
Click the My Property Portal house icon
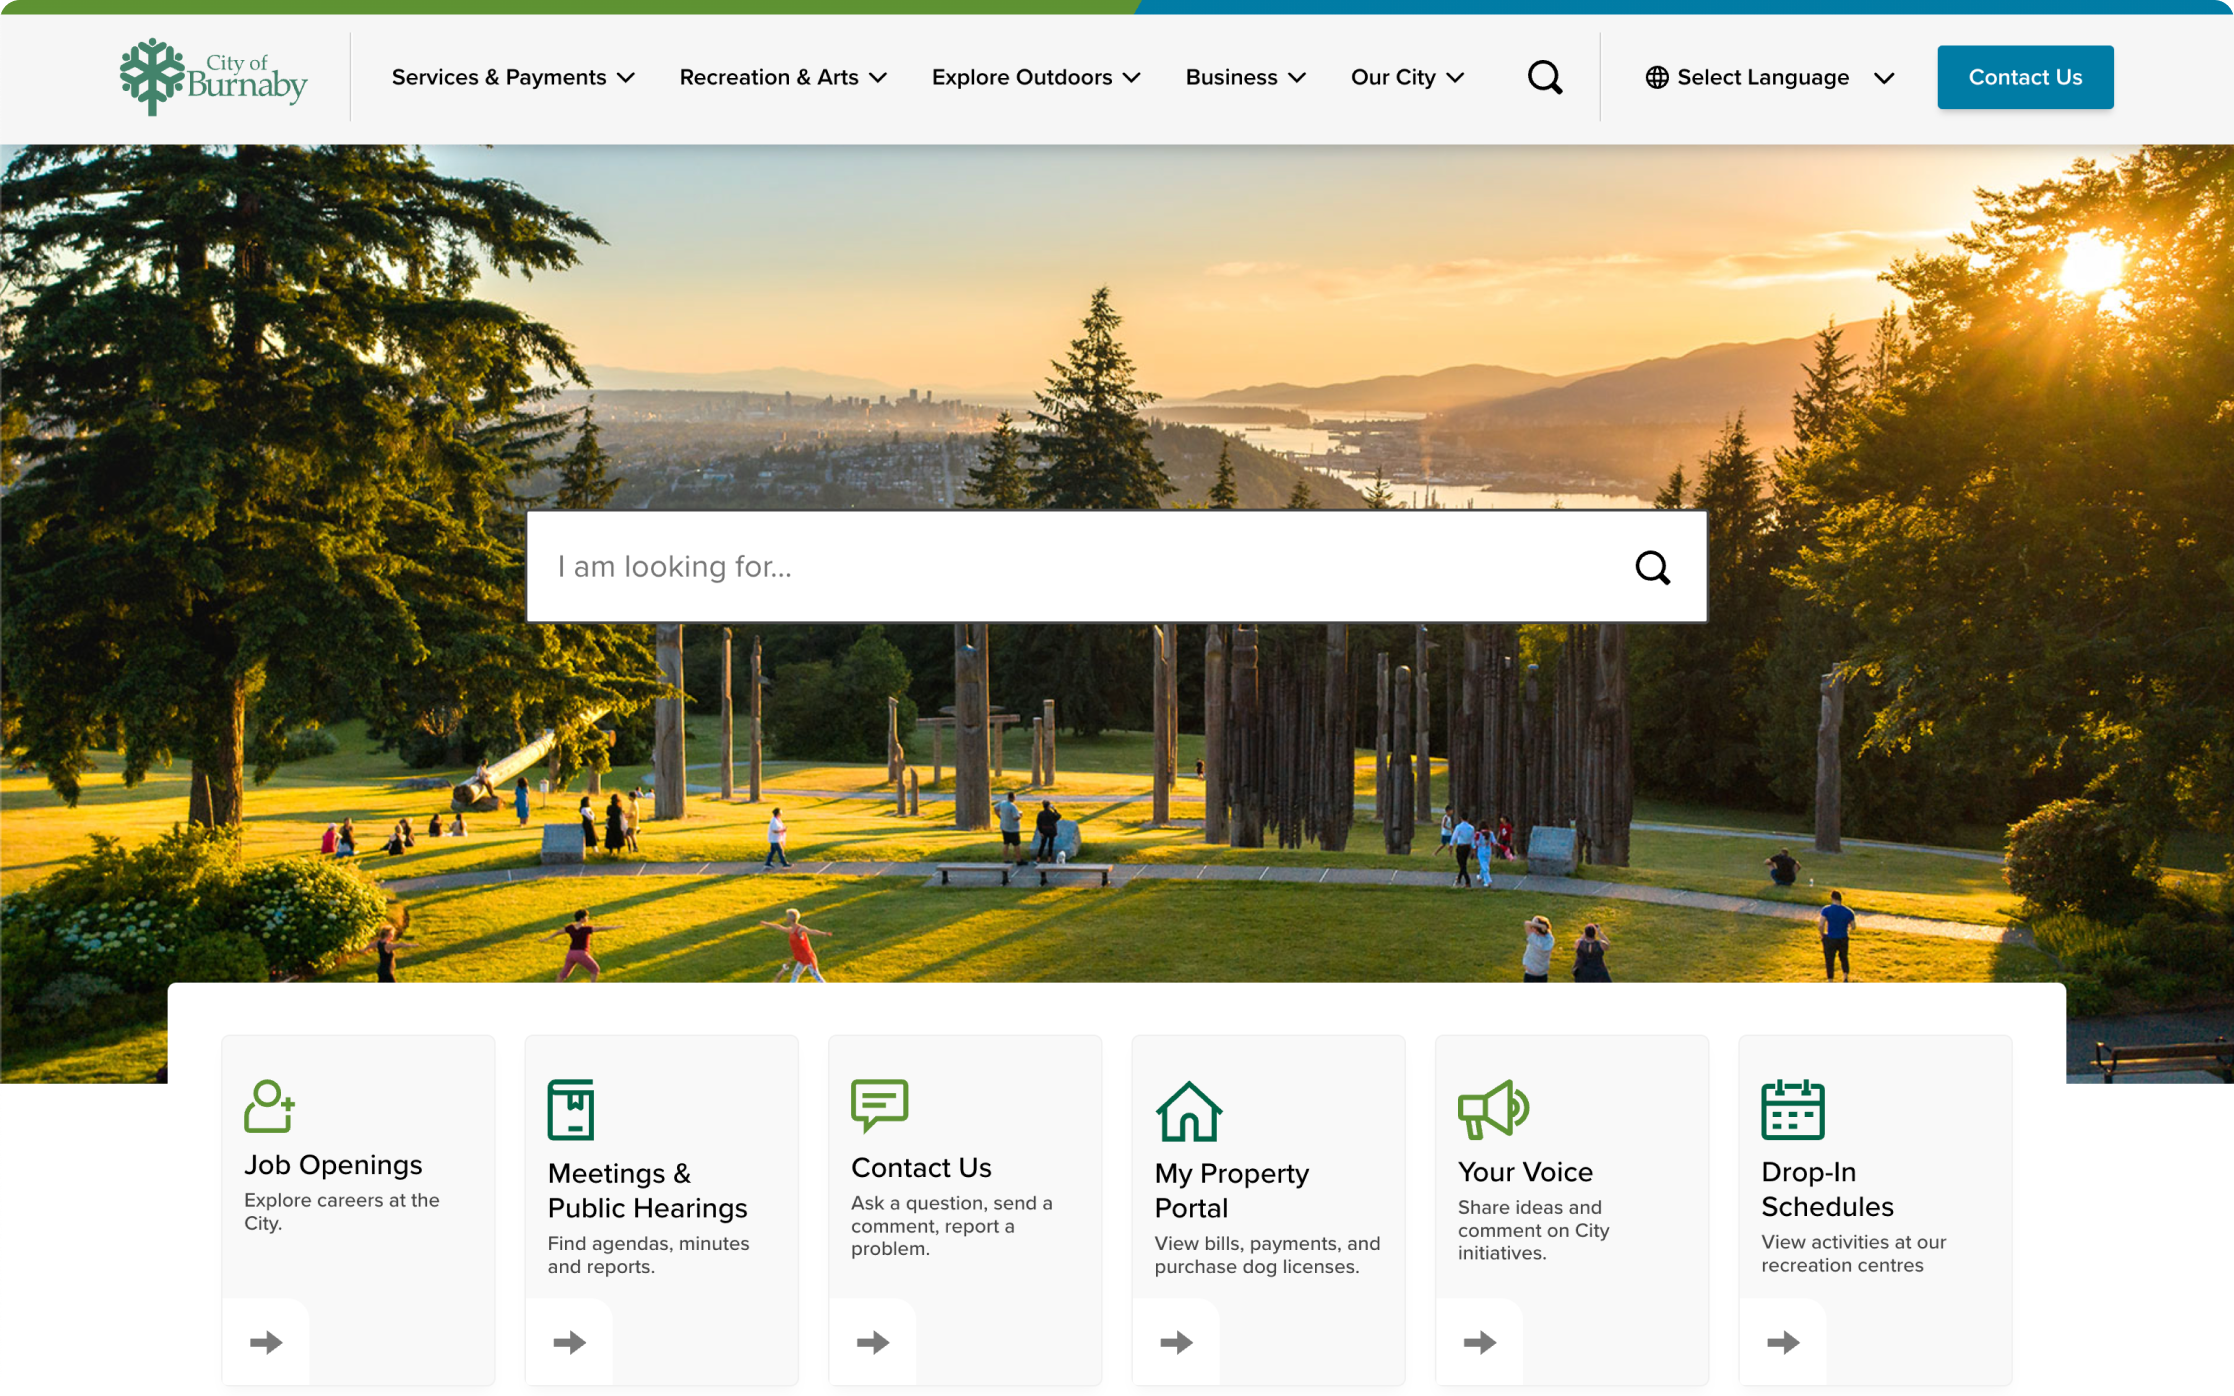1188,1111
